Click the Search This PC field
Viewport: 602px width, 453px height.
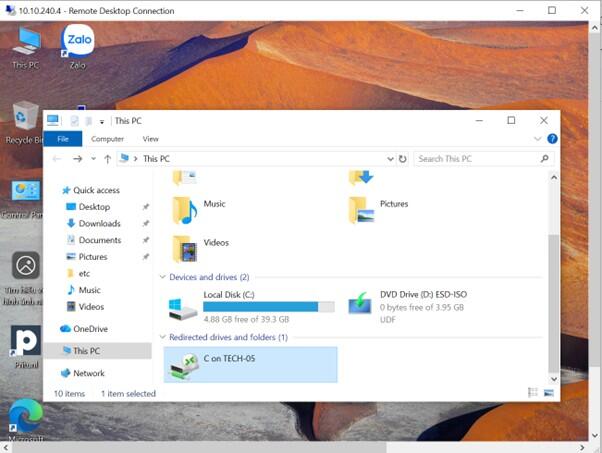(x=484, y=159)
